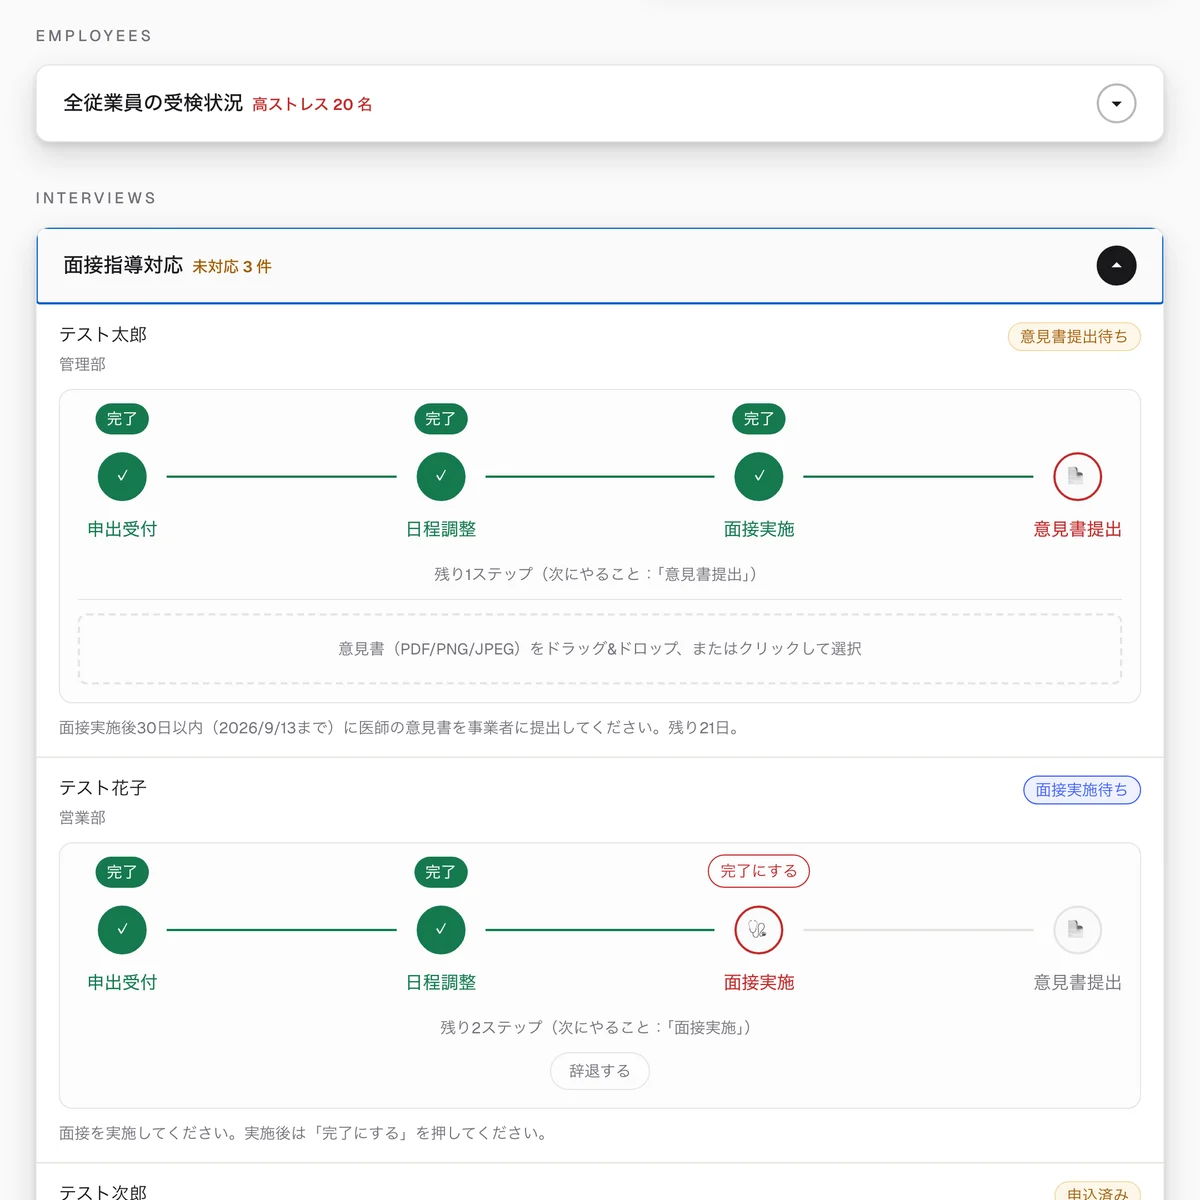
Task: Click the 辞退する button for テスト花子
Action: [x=600, y=1071]
